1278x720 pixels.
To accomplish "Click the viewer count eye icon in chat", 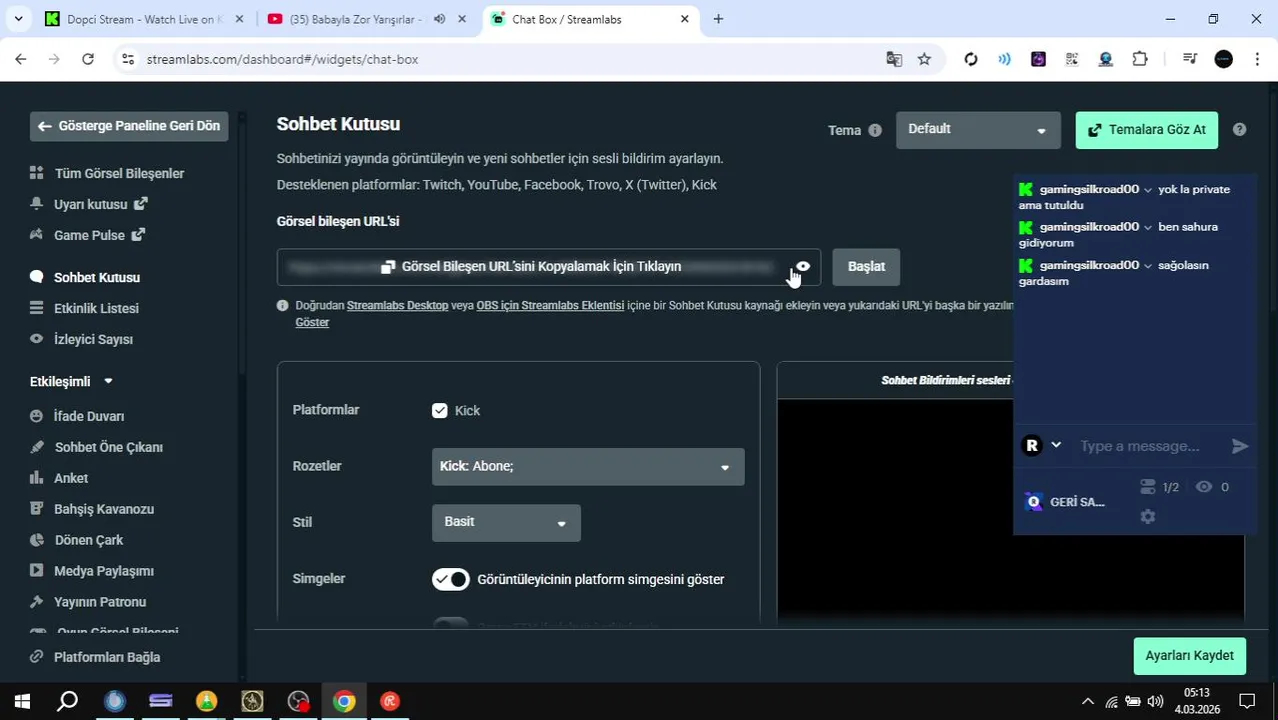I will (x=1204, y=487).
